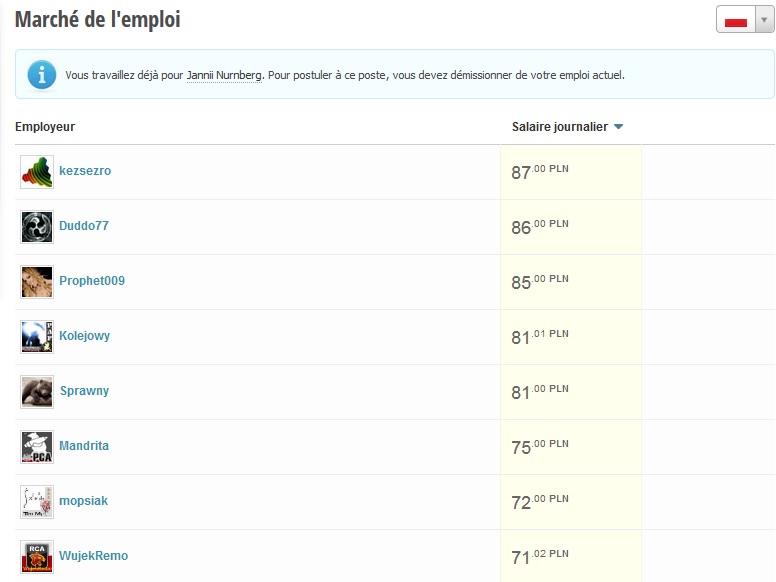Click Kolejowy's avatar icon
The height and width of the screenshot is (582, 776).
click(x=37, y=337)
